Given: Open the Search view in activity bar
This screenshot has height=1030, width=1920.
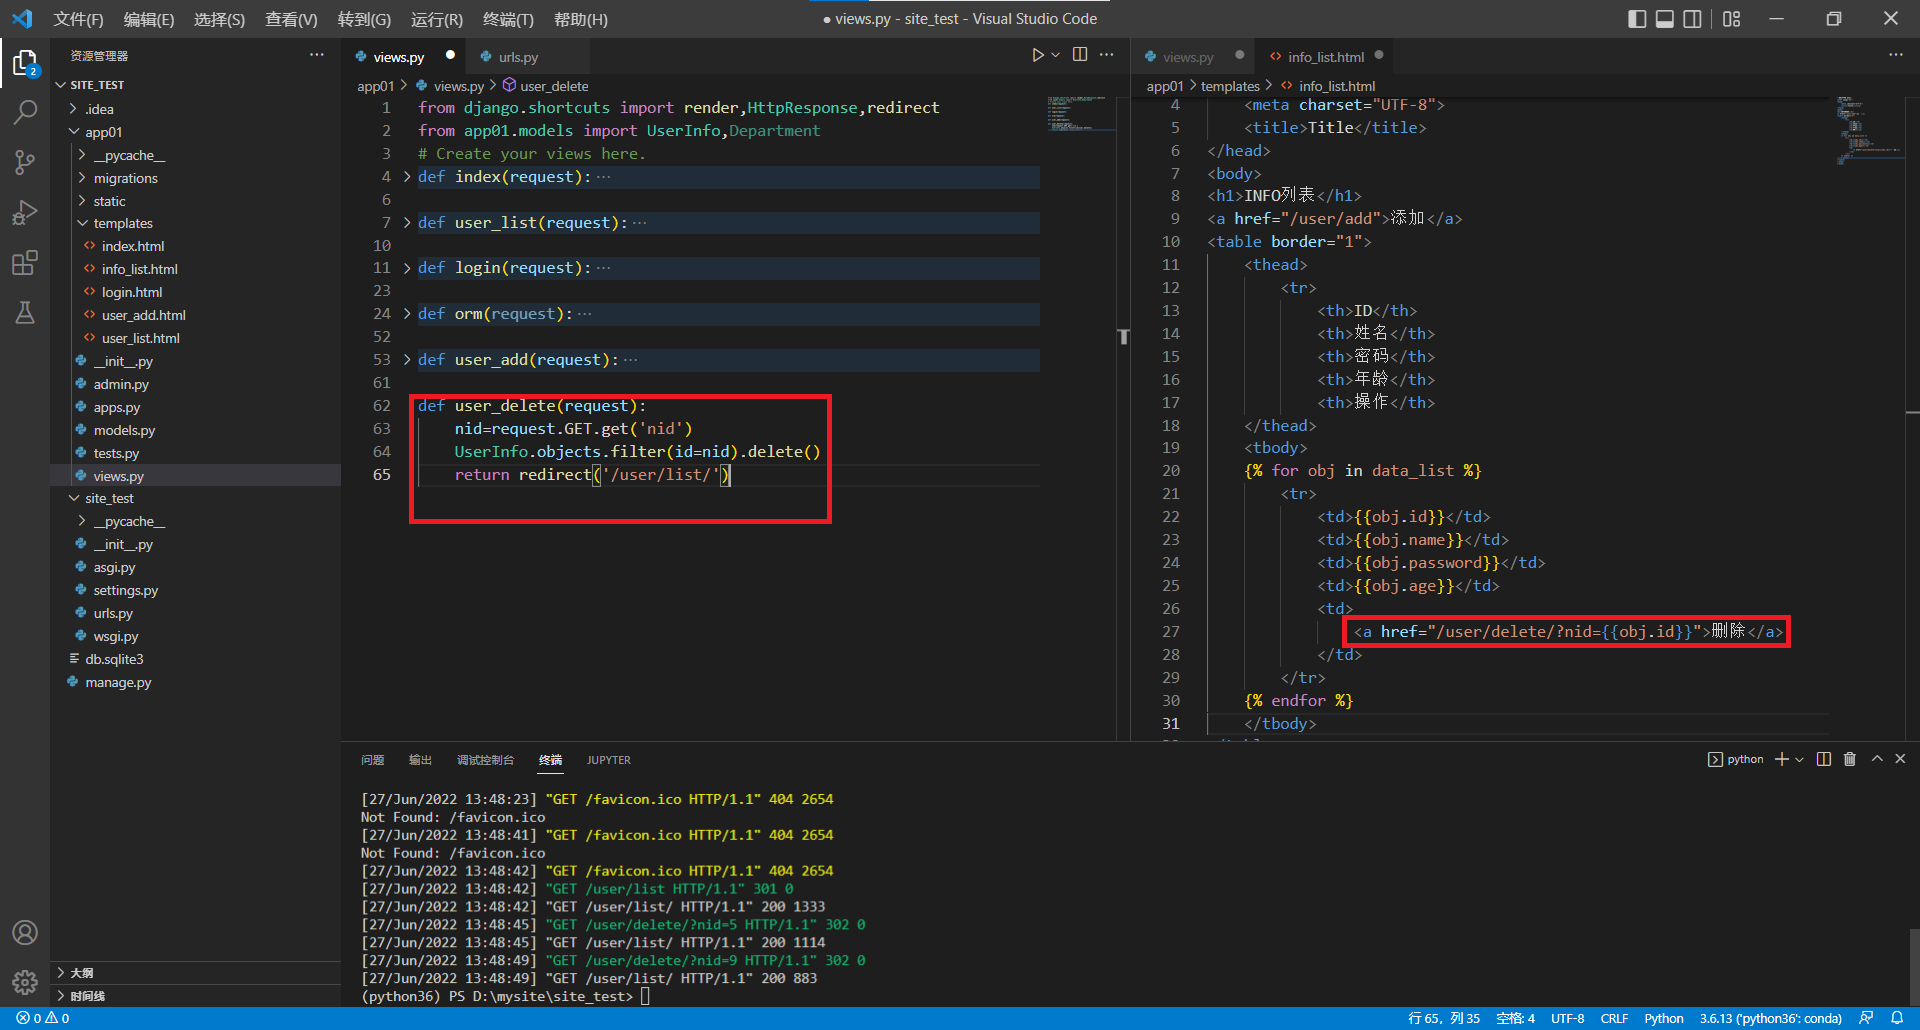Looking at the screenshot, I should click(25, 112).
